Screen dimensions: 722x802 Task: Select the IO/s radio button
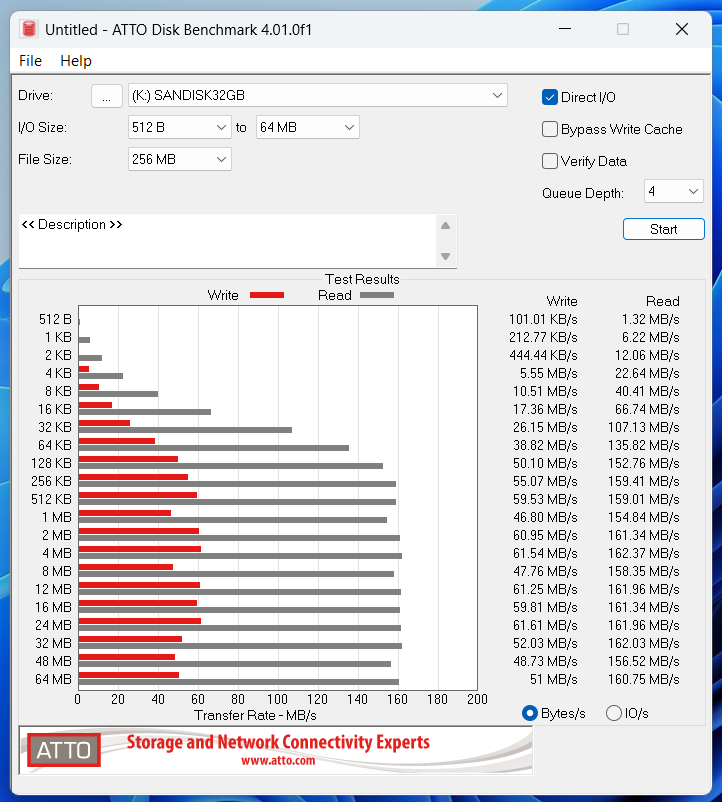point(614,713)
